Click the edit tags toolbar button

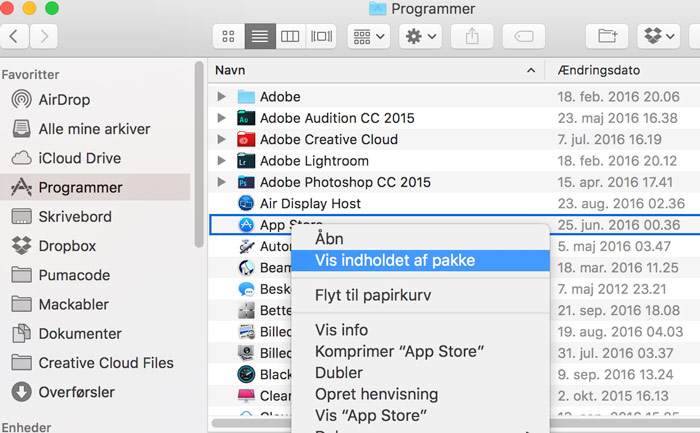tap(524, 36)
